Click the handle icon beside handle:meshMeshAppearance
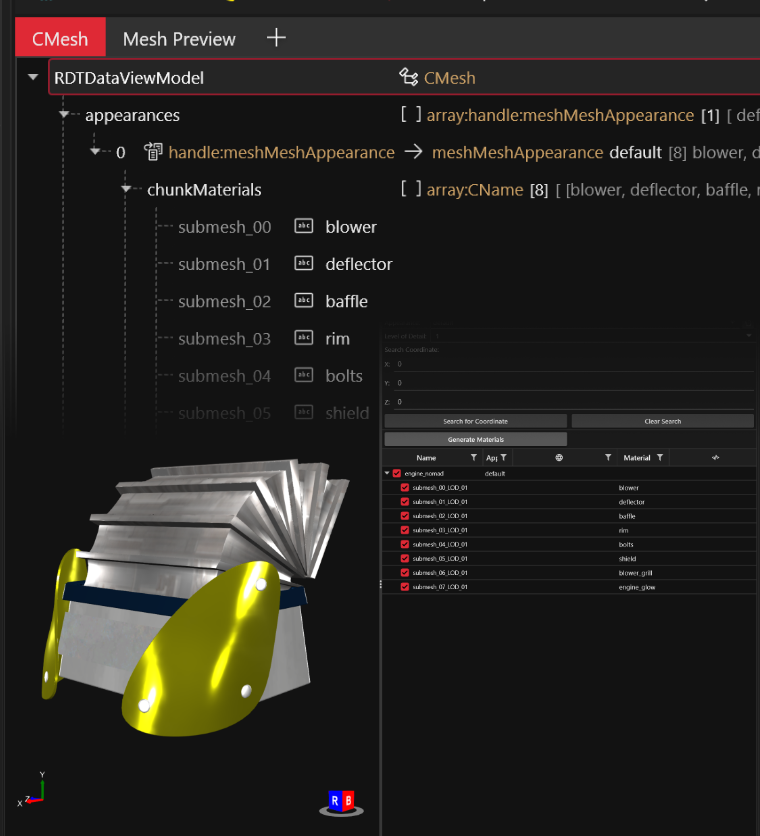760x836 pixels. click(153, 152)
